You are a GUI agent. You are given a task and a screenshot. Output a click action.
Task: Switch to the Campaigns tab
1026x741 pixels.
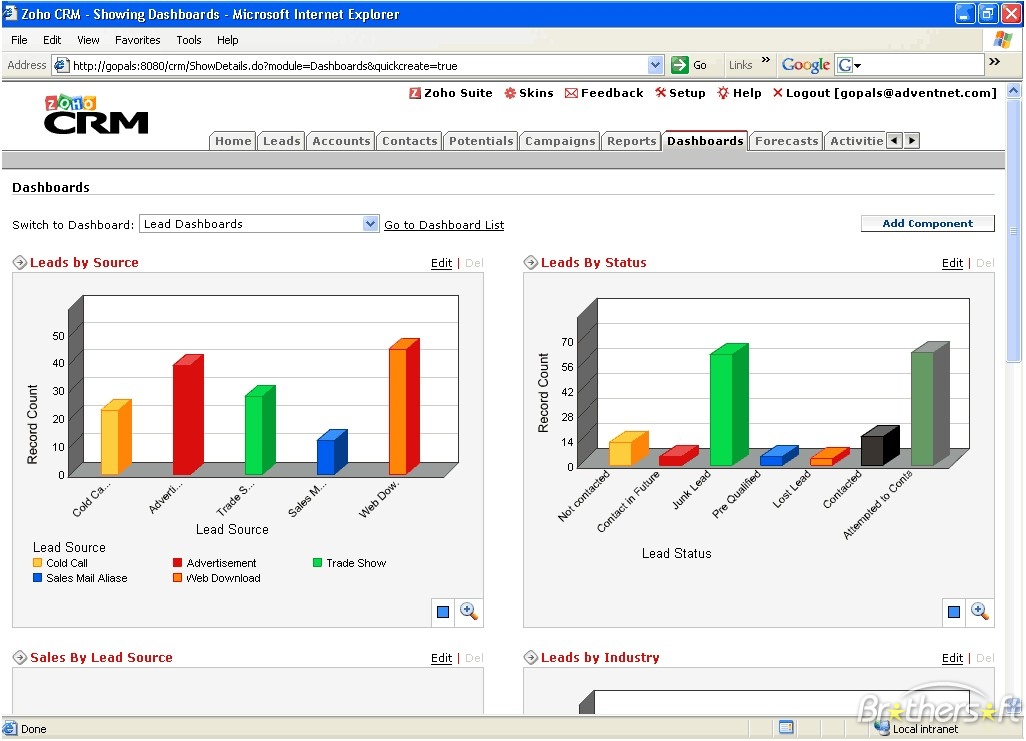pyautogui.click(x=560, y=141)
